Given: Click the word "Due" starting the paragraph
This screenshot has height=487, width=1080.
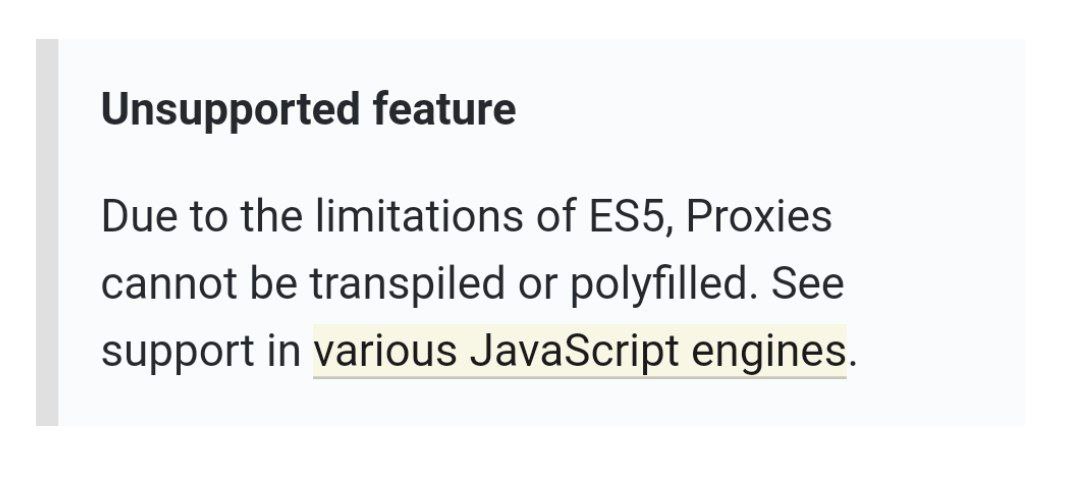Looking at the screenshot, I should pos(138,215).
